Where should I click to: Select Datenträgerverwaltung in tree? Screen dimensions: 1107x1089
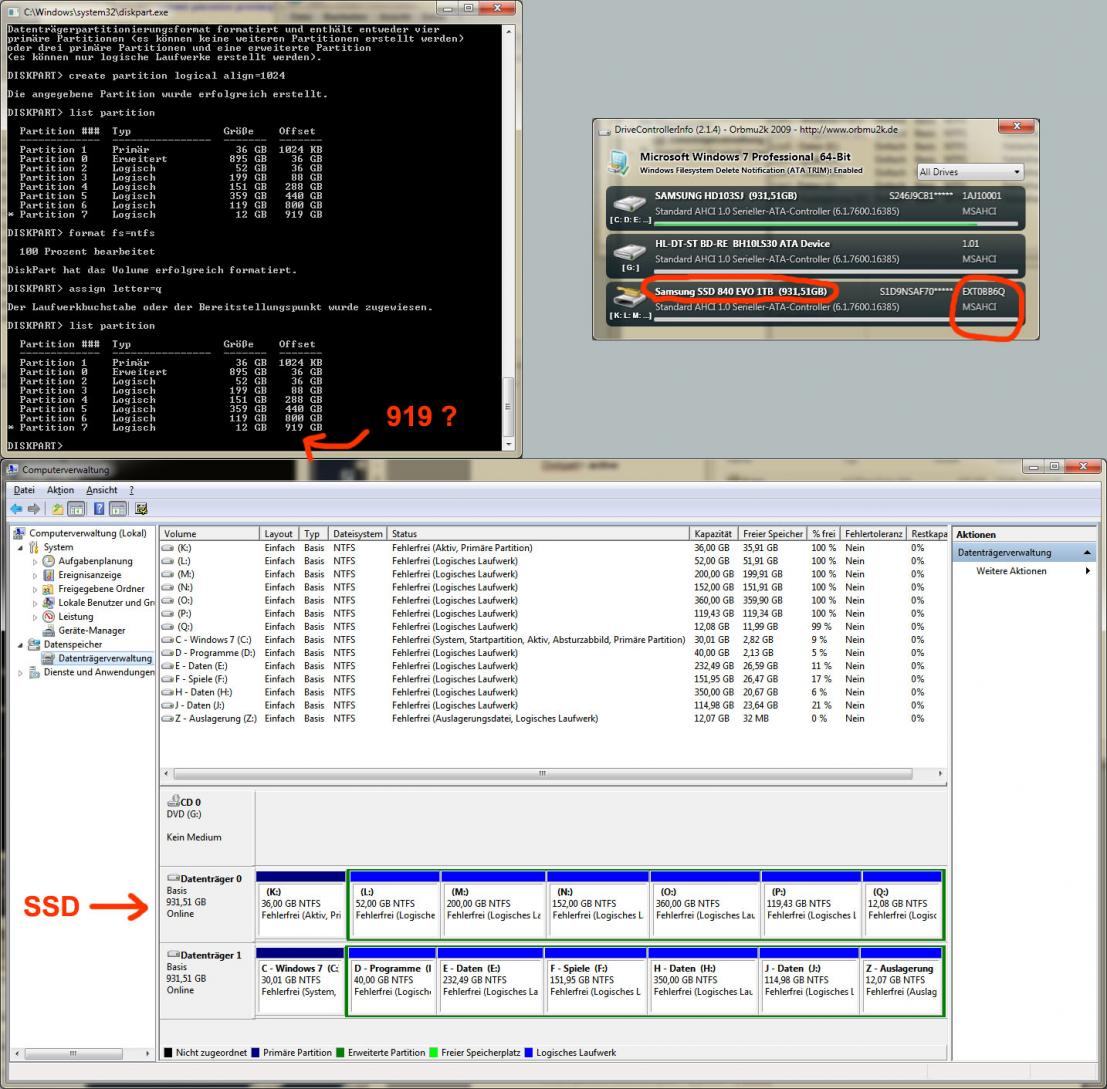point(104,658)
